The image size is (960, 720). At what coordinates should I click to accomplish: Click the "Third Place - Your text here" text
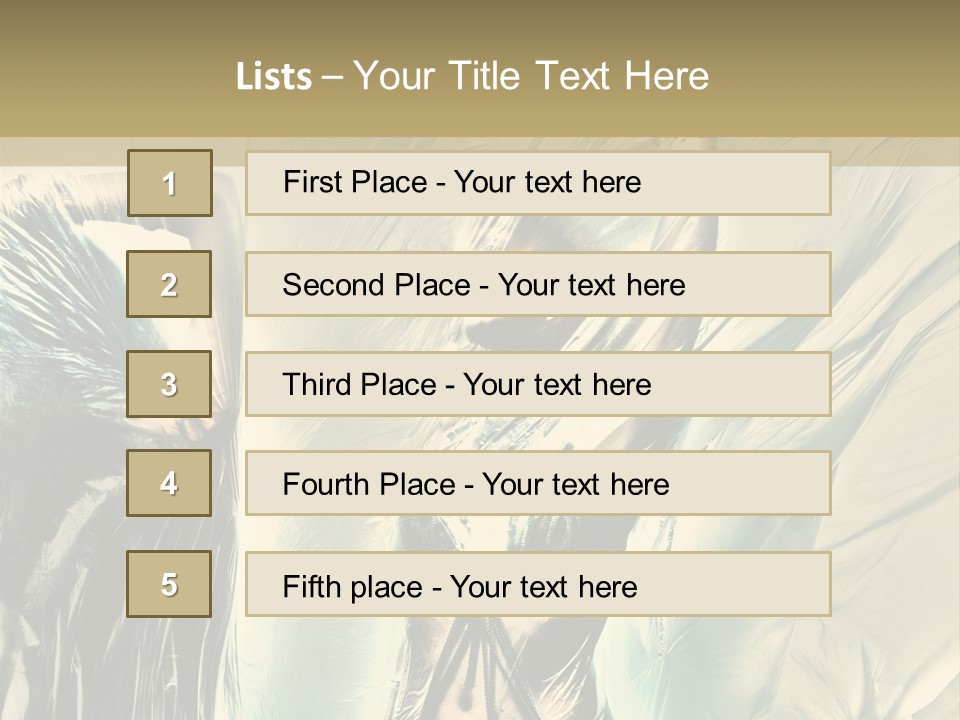tap(466, 385)
